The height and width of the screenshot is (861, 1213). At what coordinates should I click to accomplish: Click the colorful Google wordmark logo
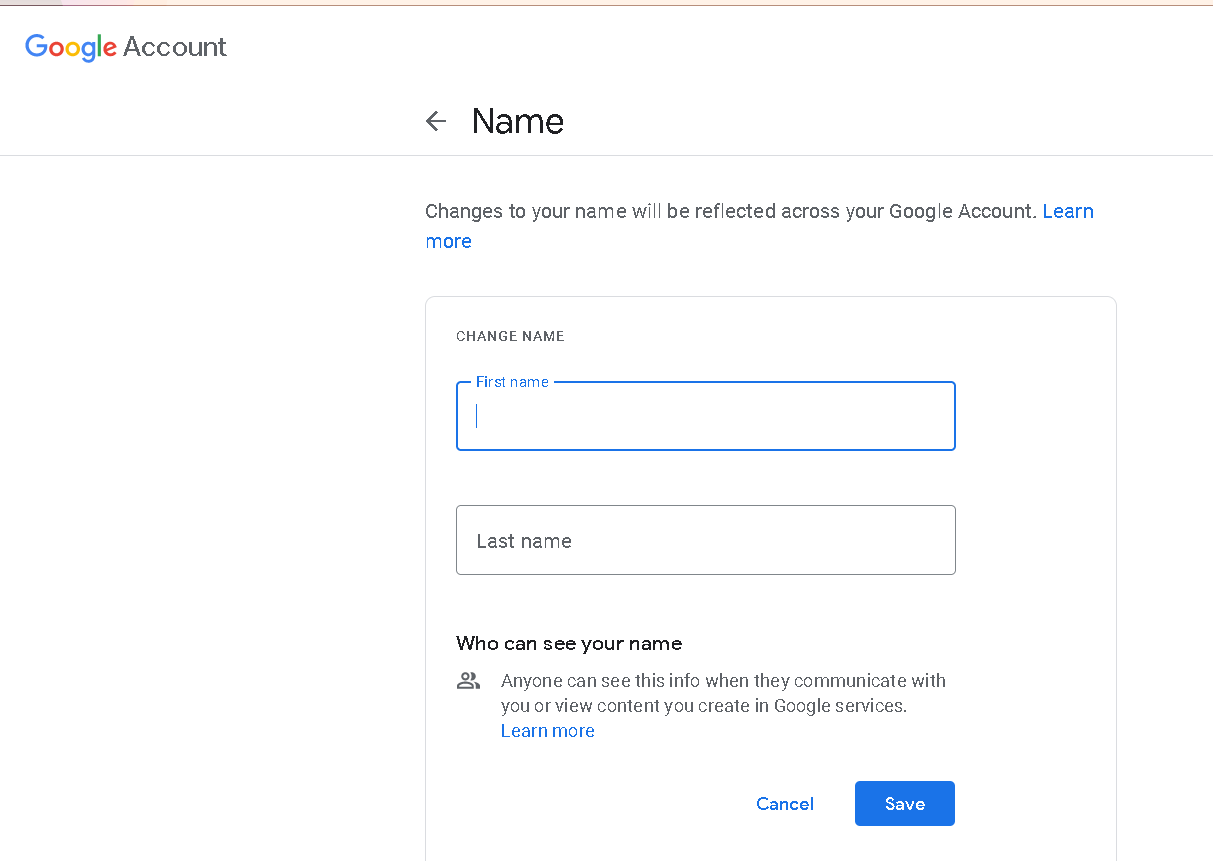pyautogui.click(x=71, y=47)
